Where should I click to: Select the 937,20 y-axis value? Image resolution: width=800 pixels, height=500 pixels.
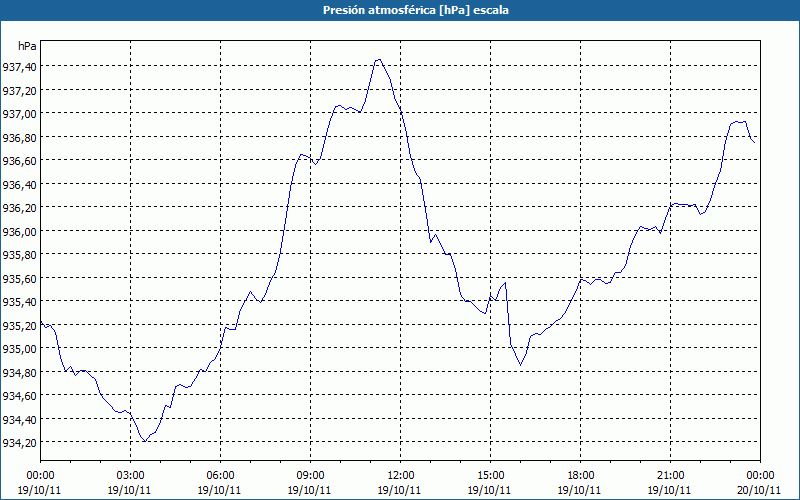tap(19, 90)
